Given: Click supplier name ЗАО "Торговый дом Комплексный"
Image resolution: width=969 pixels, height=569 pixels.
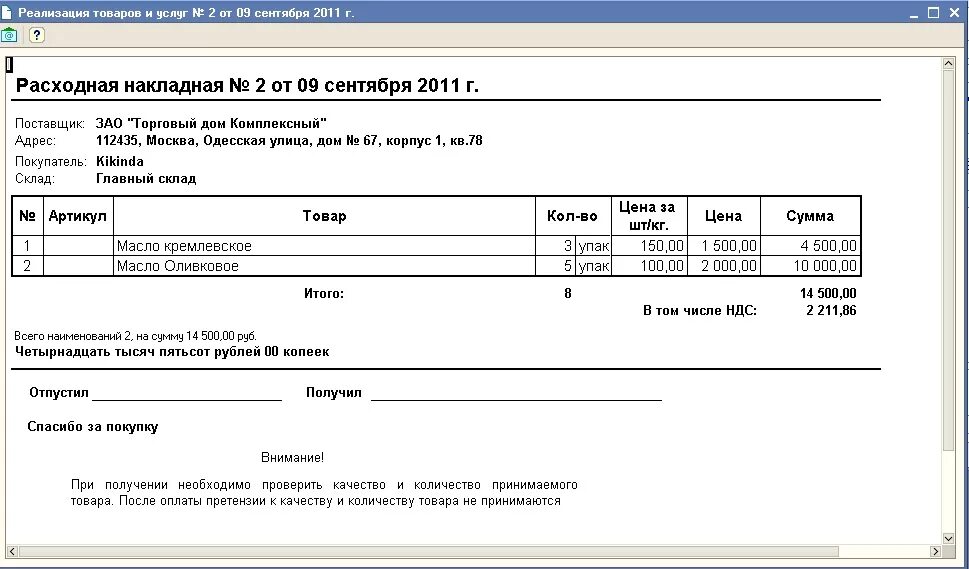Looking at the screenshot, I should 211,124.
